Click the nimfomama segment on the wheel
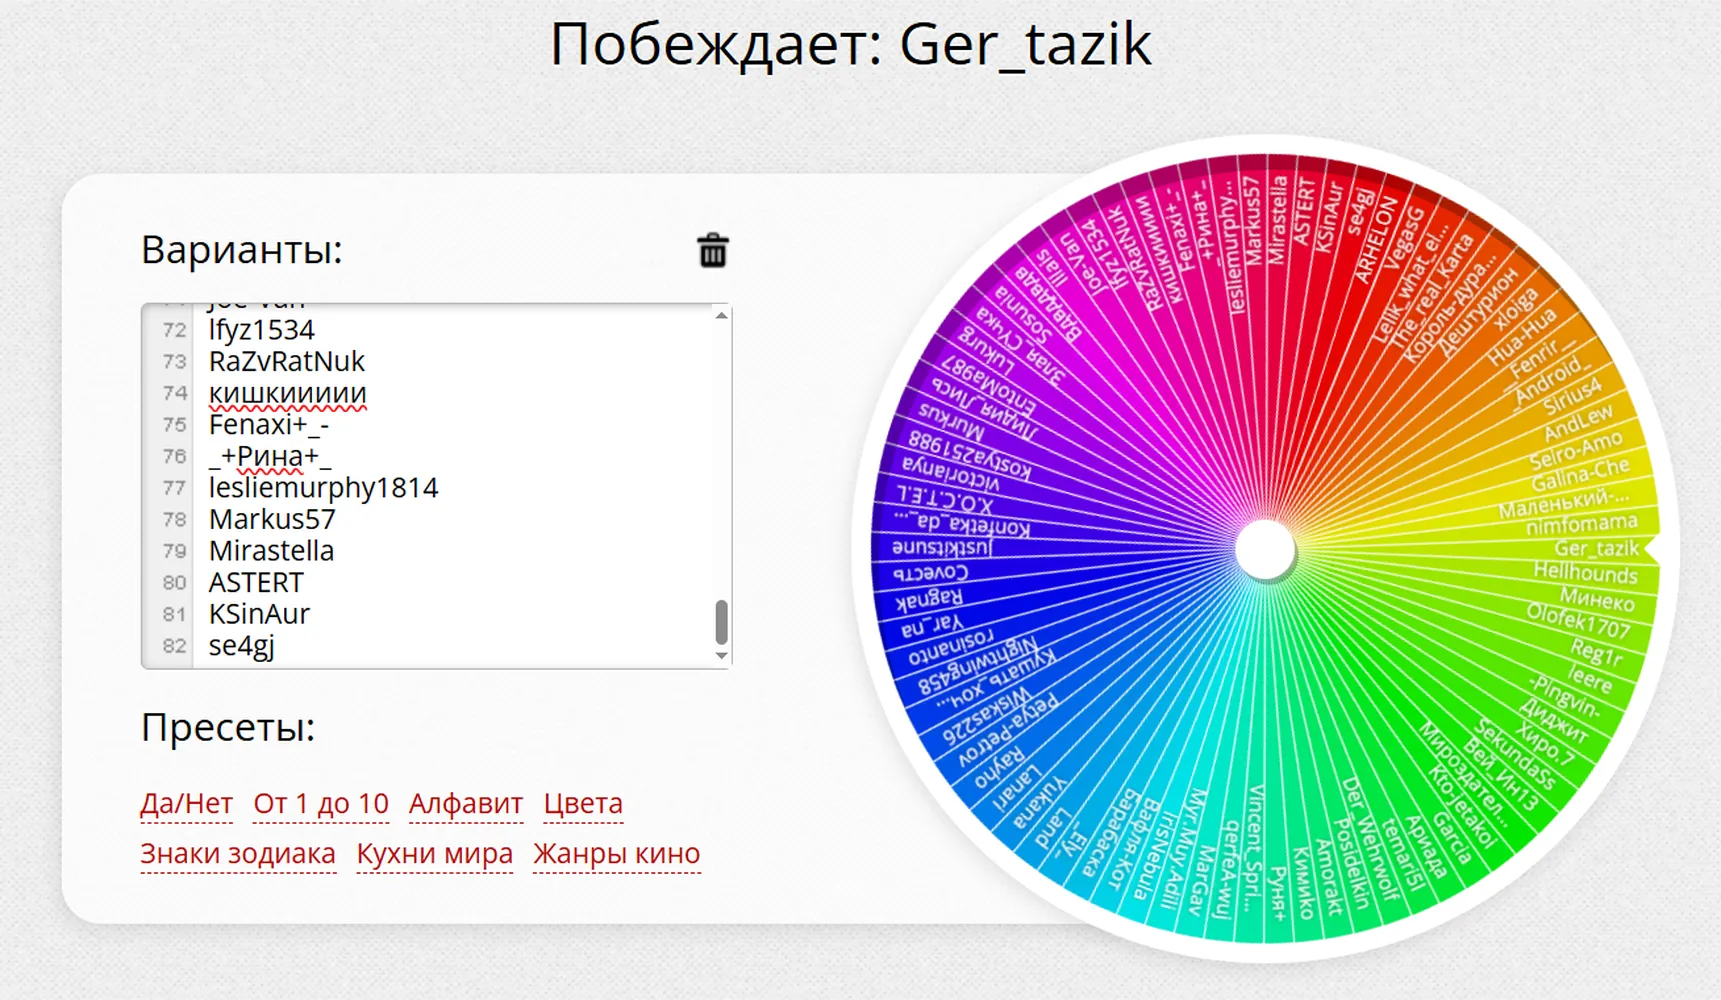This screenshot has width=1721, height=1000. (x=1581, y=524)
